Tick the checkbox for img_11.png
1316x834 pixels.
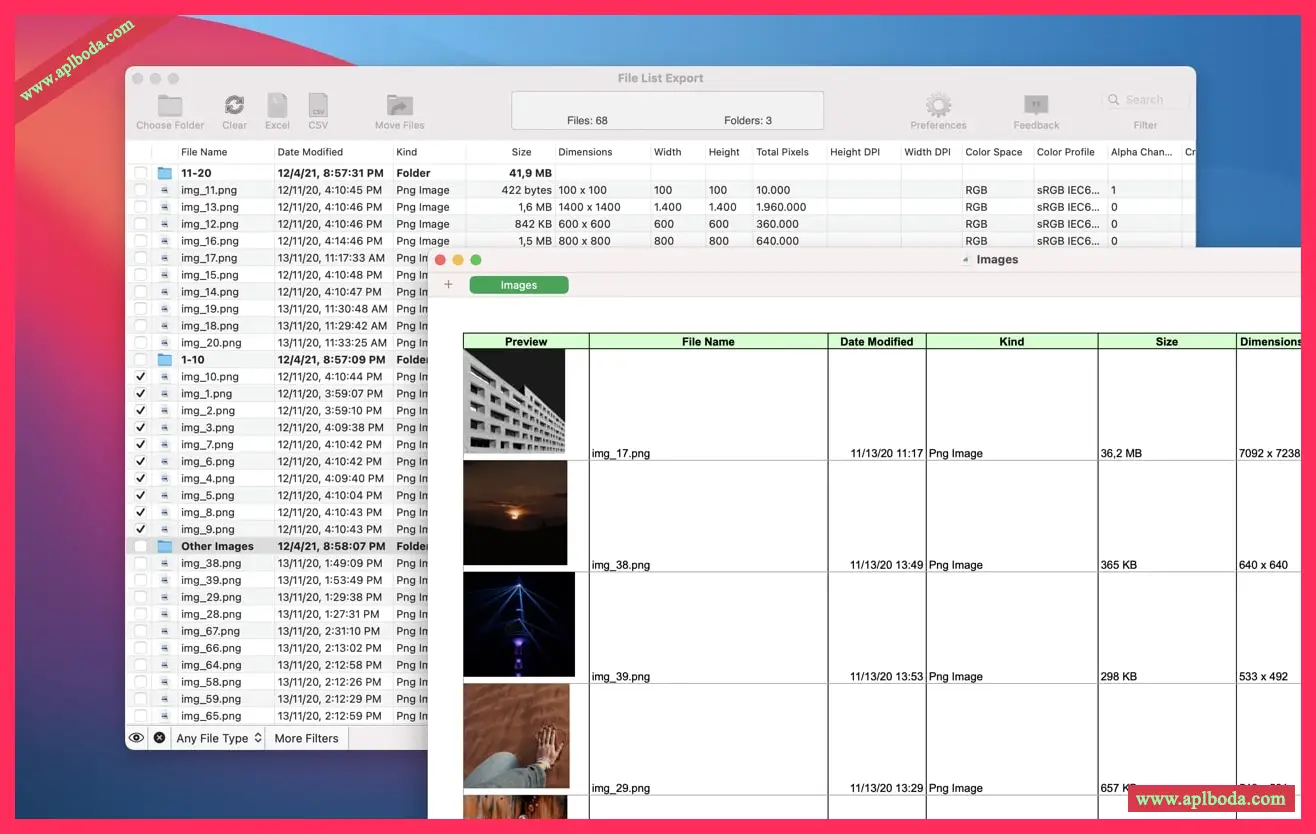[x=140, y=190]
